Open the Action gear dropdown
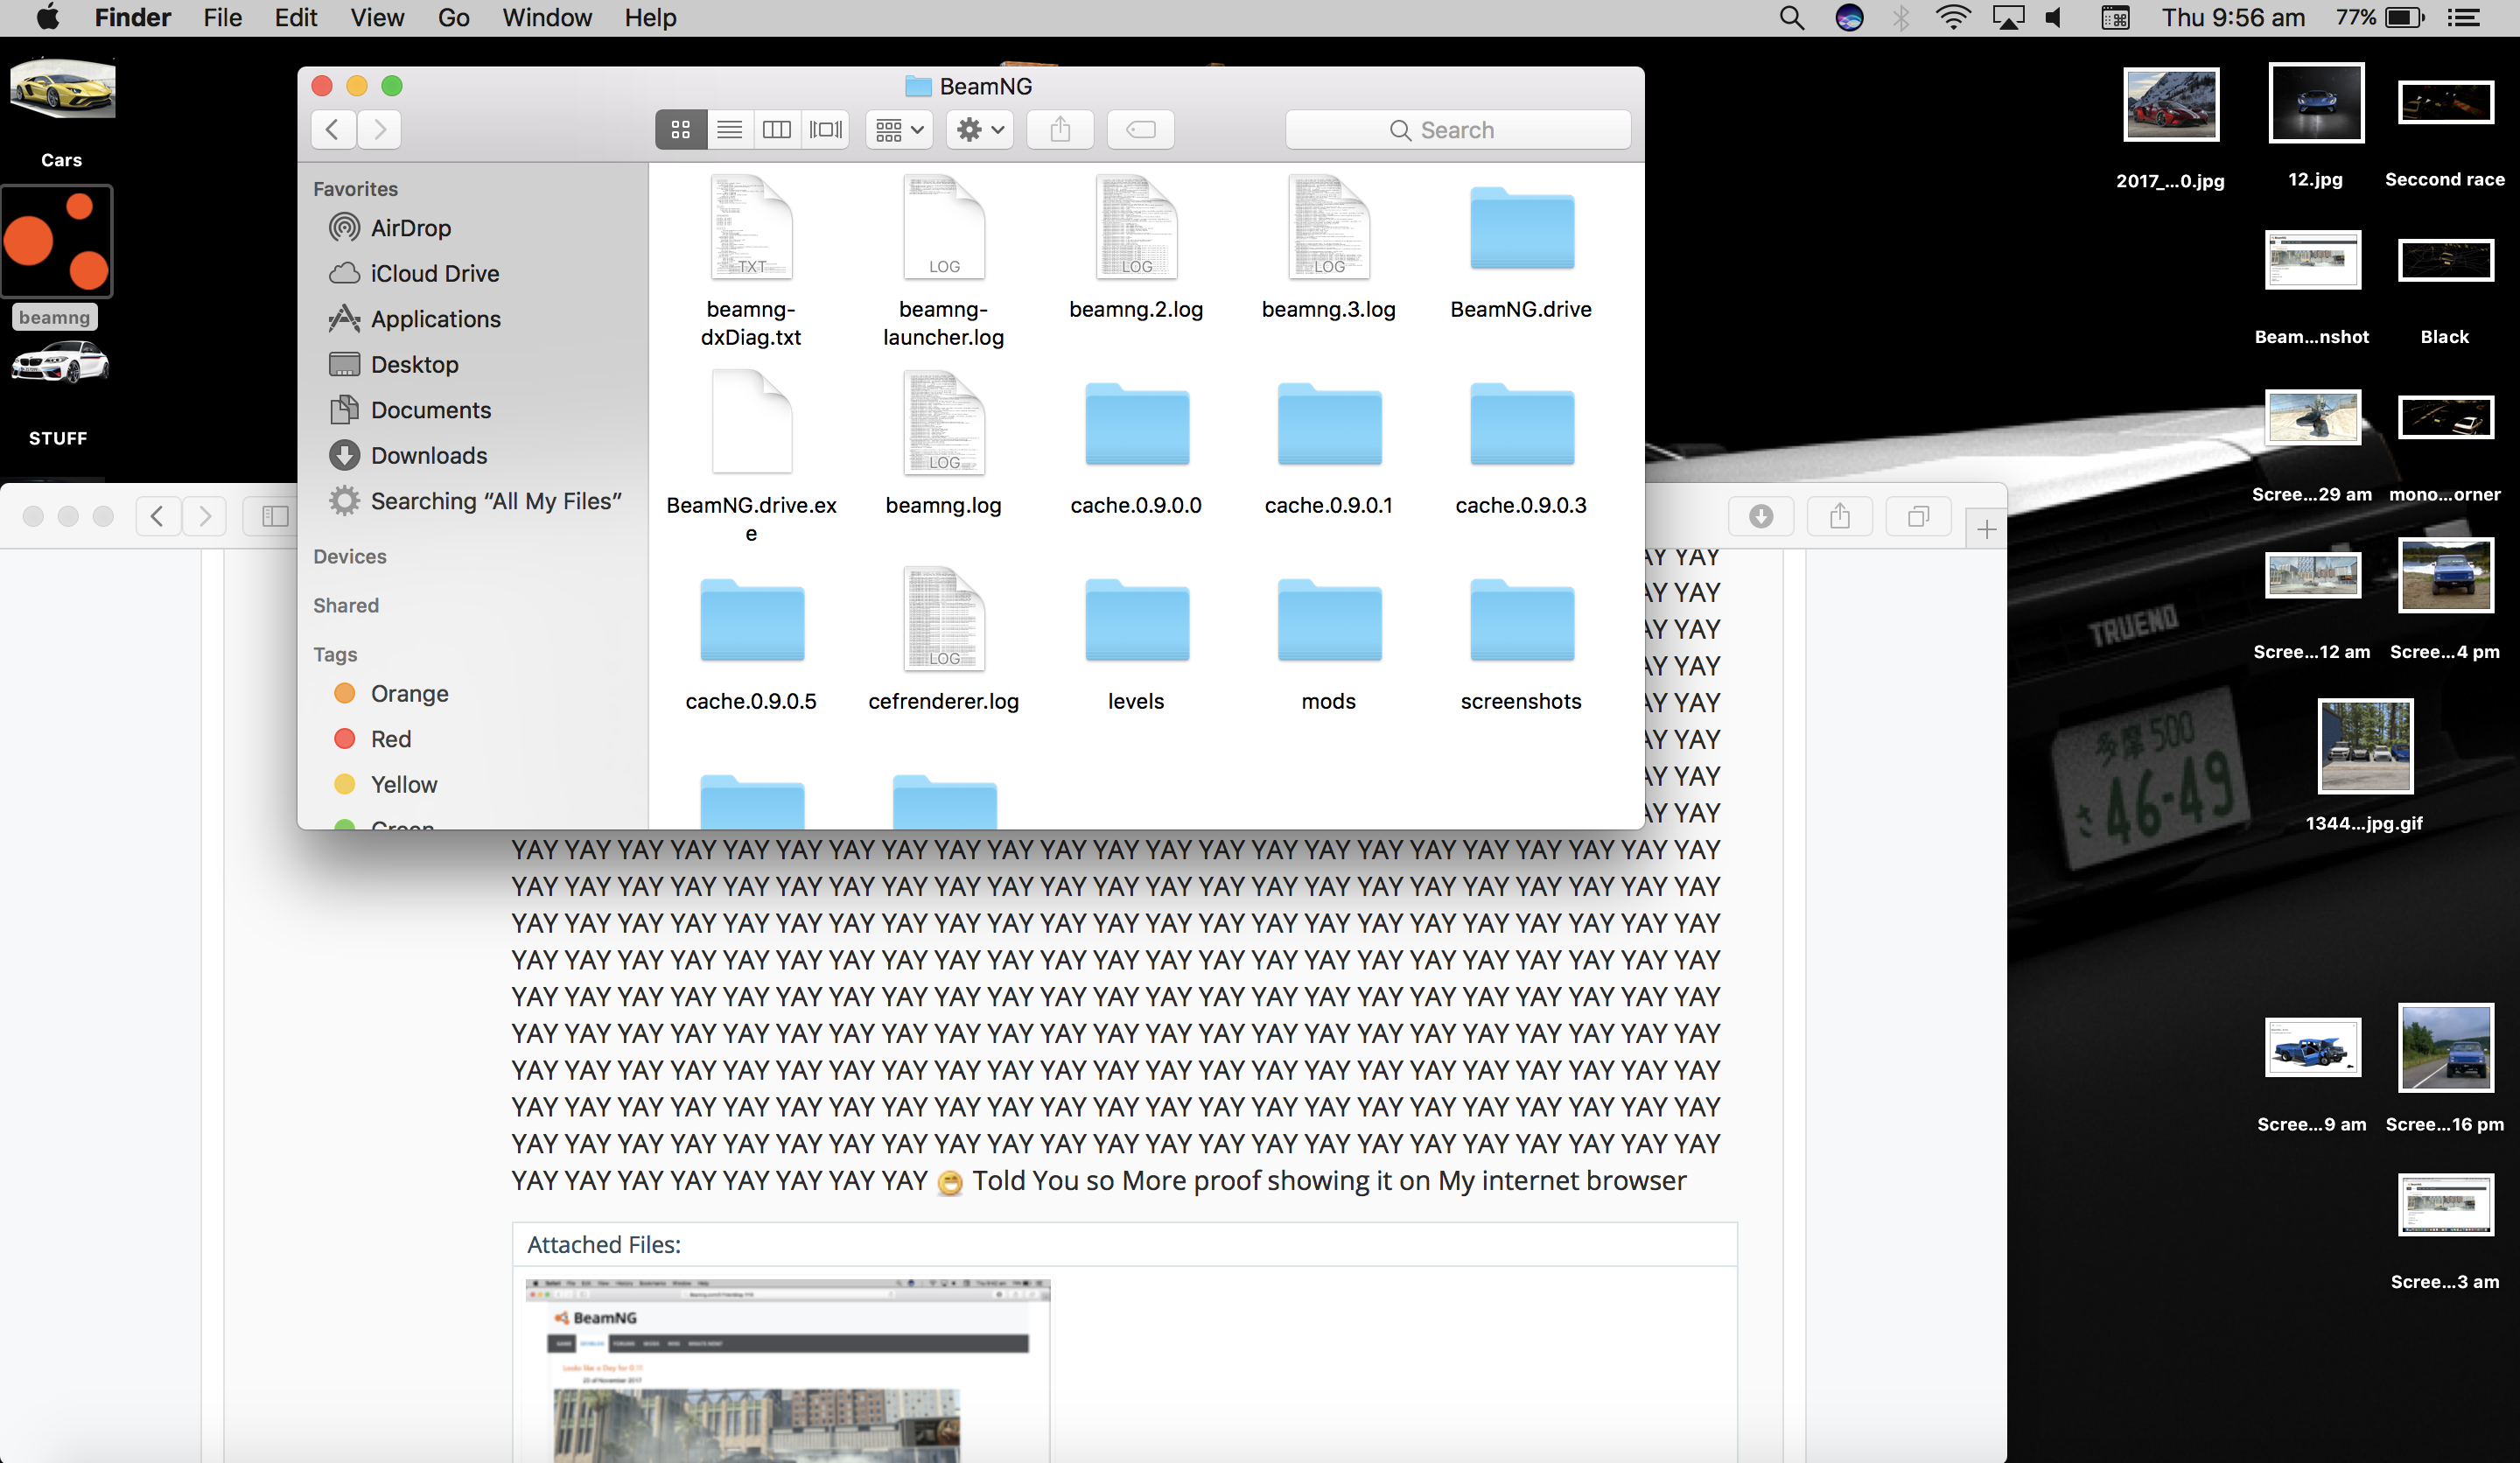2520x1463 pixels. [x=980, y=130]
